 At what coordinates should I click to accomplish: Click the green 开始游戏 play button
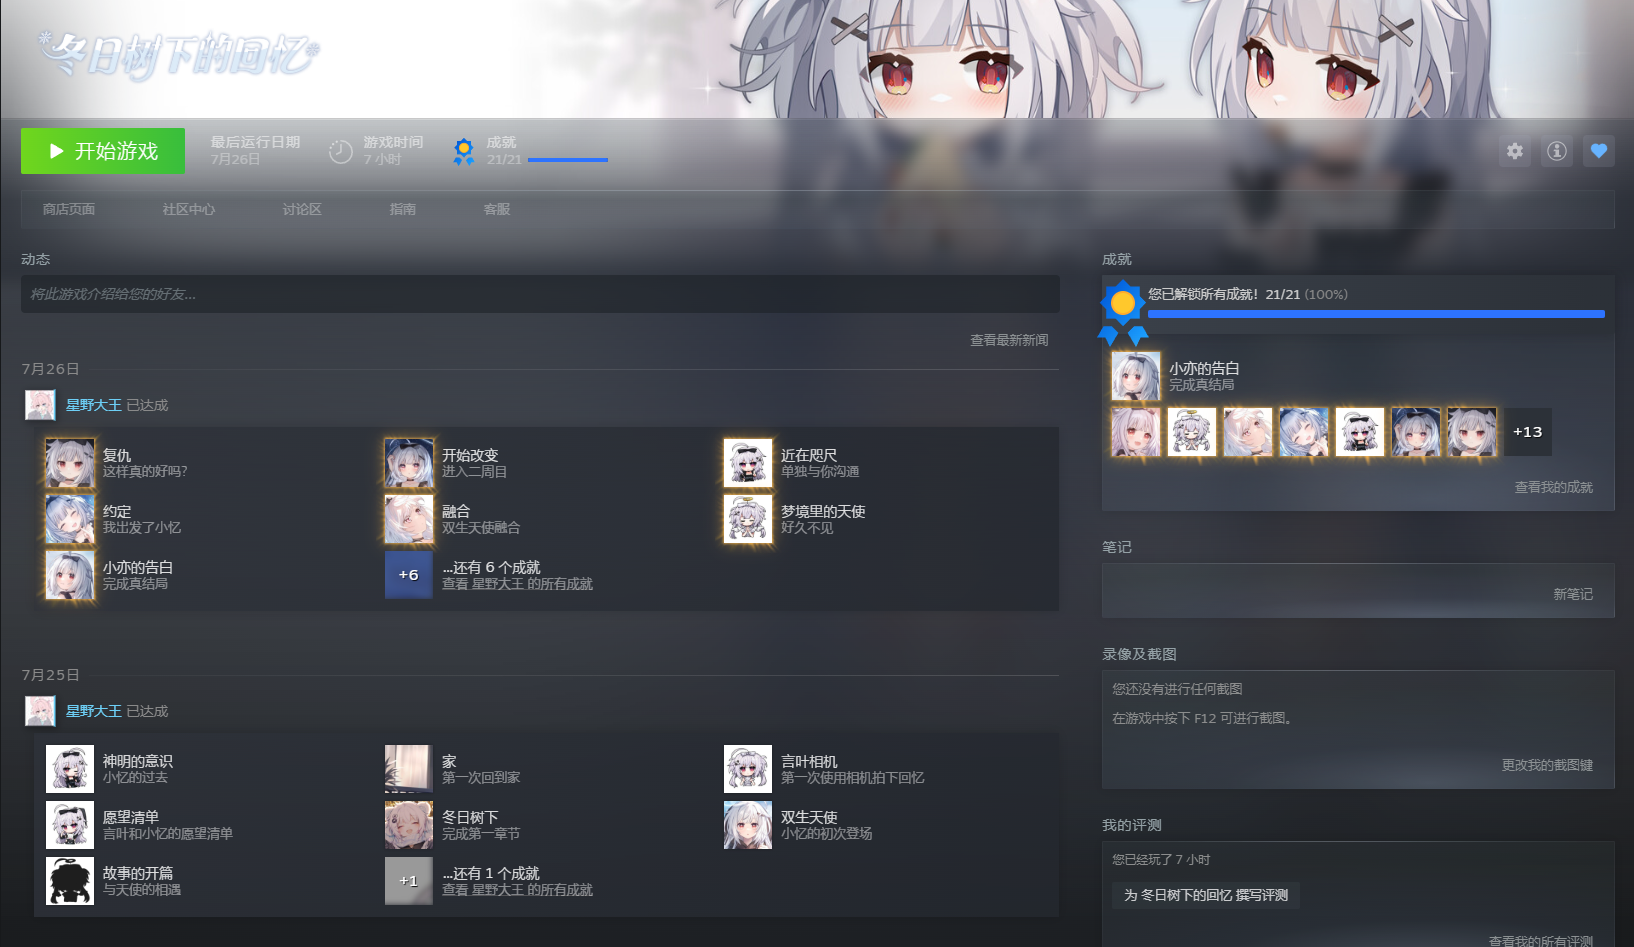point(103,151)
